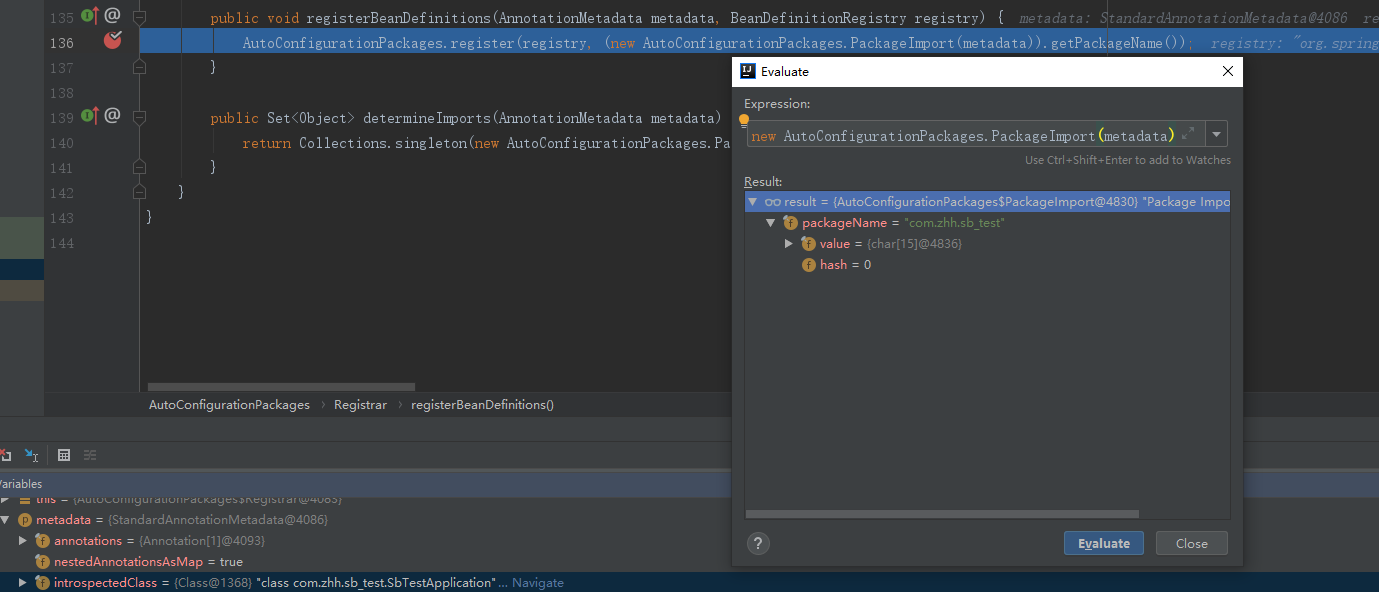Select the packageName = "com.zhh.sb_test" row

pos(988,223)
